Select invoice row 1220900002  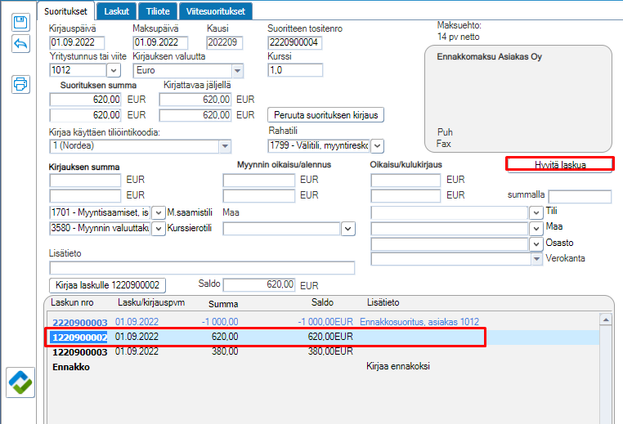coord(323,337)
